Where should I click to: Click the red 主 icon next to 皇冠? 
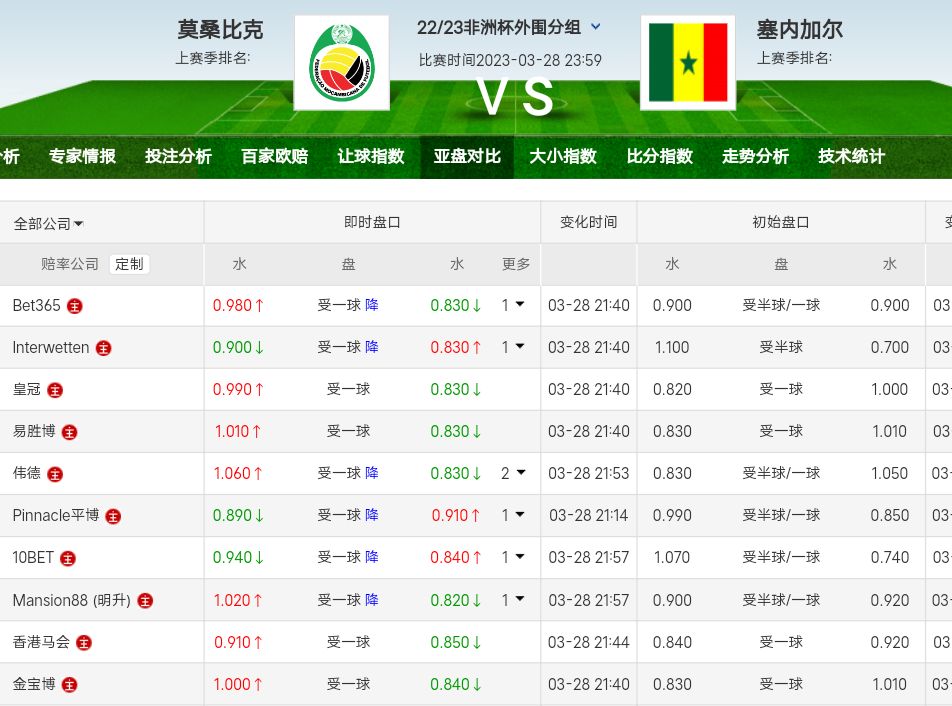[x=55, y=390]
